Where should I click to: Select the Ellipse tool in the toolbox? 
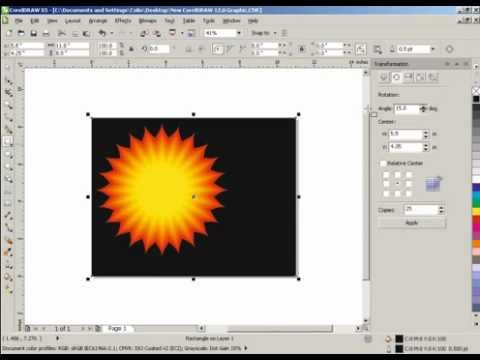point(8,154)
